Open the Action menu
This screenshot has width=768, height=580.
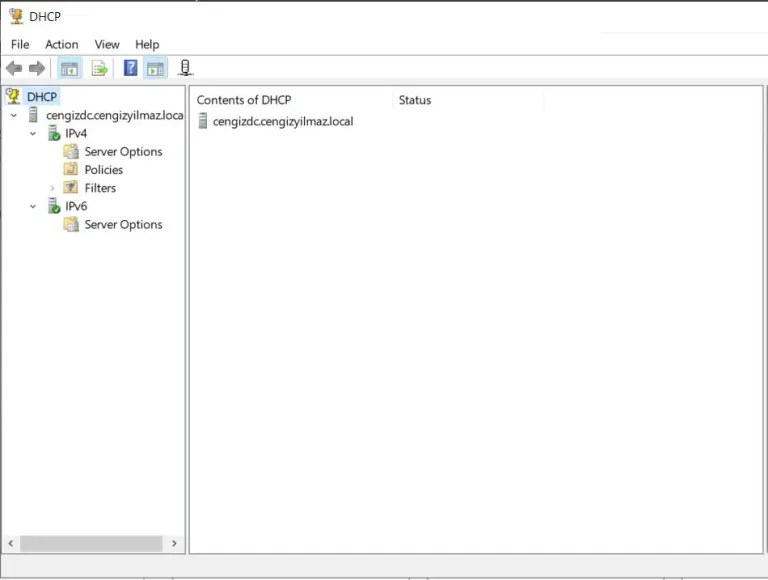coord(61,44)
